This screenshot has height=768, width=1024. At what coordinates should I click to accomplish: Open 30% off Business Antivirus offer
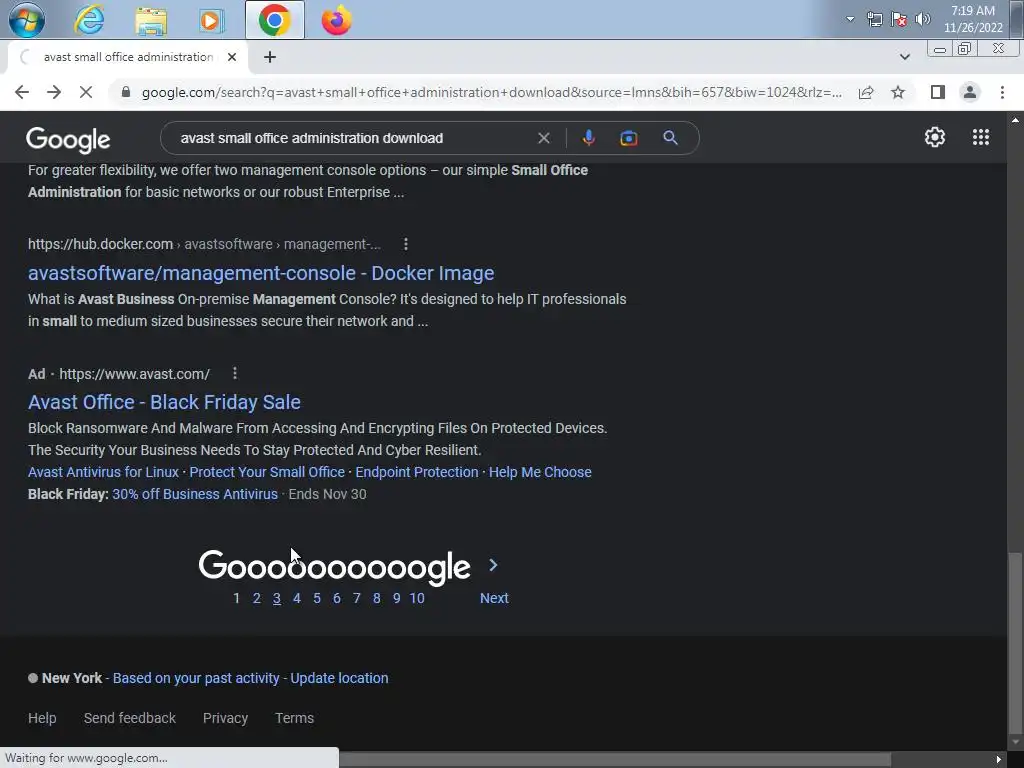[195, 494]
